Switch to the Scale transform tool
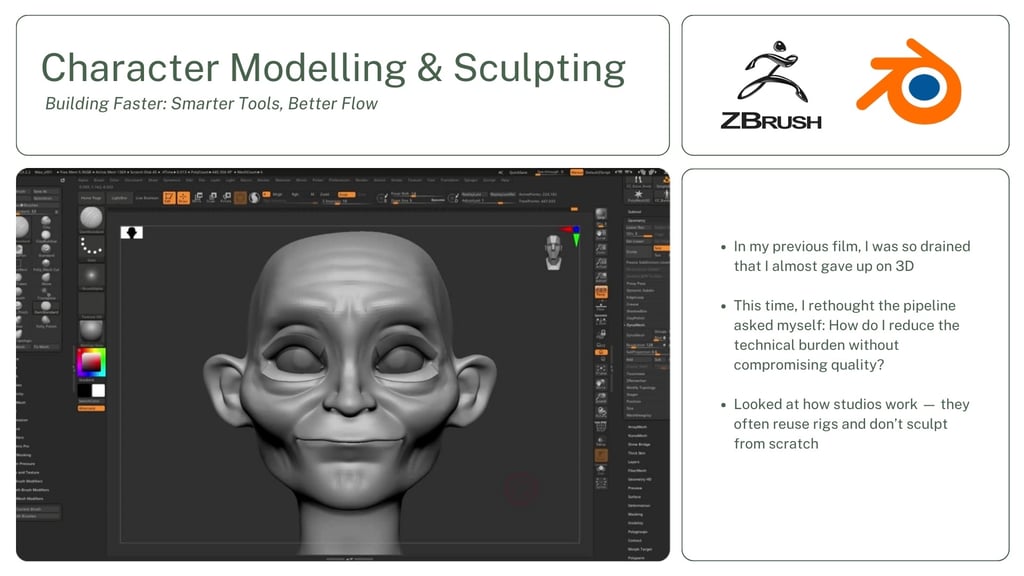Image resolution: width=1024 pixels, height=576 pixels. pyautogui.click(x=212, y=197)
